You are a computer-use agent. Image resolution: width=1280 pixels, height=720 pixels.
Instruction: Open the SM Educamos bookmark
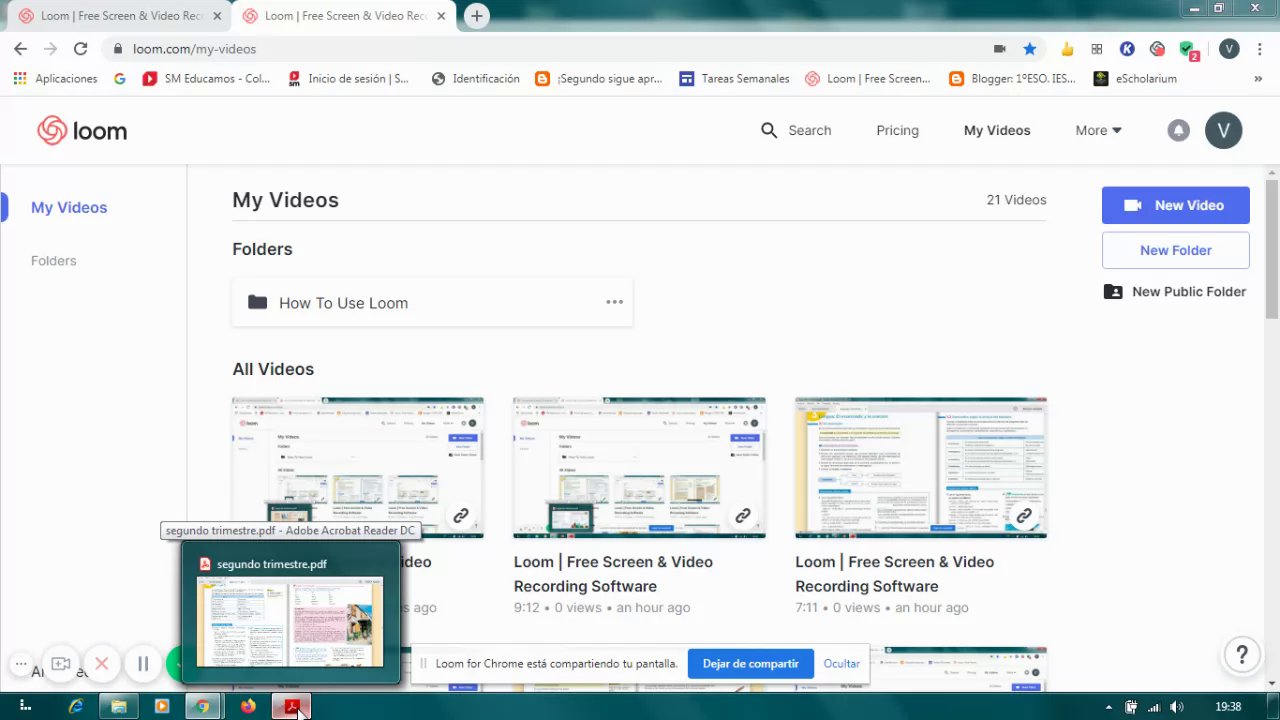[x=206, y=78]
